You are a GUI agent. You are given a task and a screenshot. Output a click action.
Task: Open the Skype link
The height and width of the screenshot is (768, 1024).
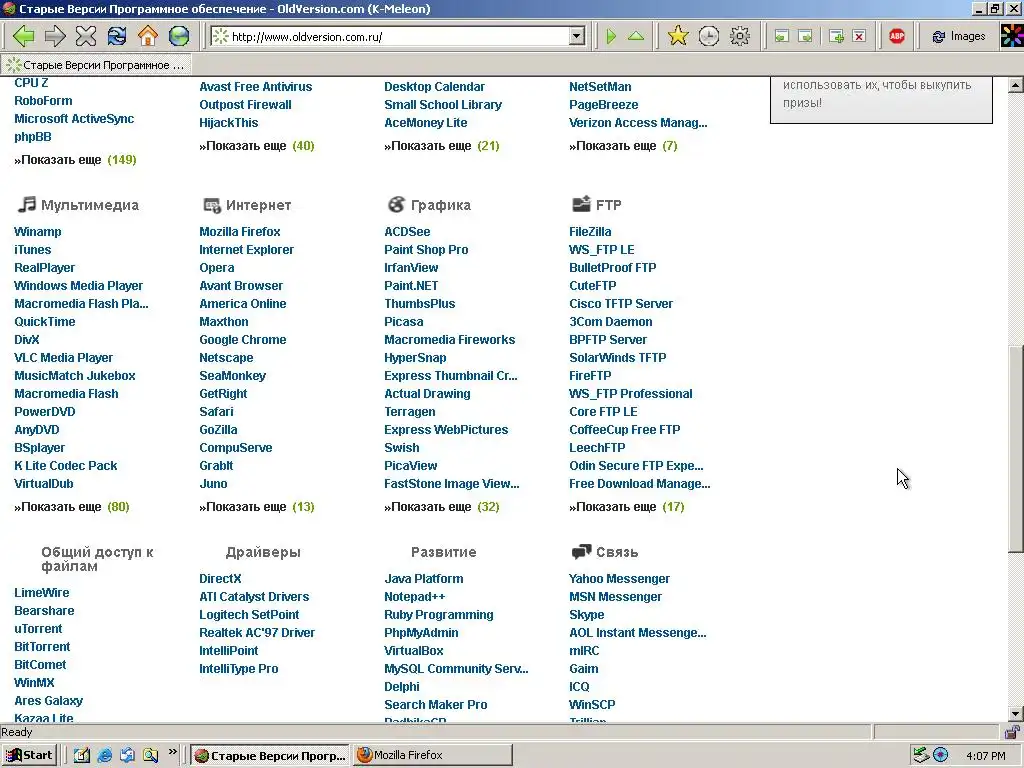coord(586,615)
